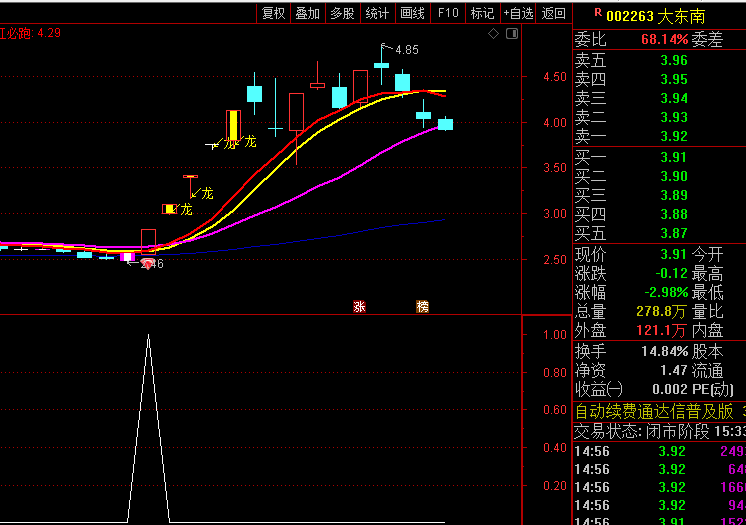Viewport: 746px width, 525px height.
Task: Click the diamond icon above the chart
Action: click(x=493, y=34)
